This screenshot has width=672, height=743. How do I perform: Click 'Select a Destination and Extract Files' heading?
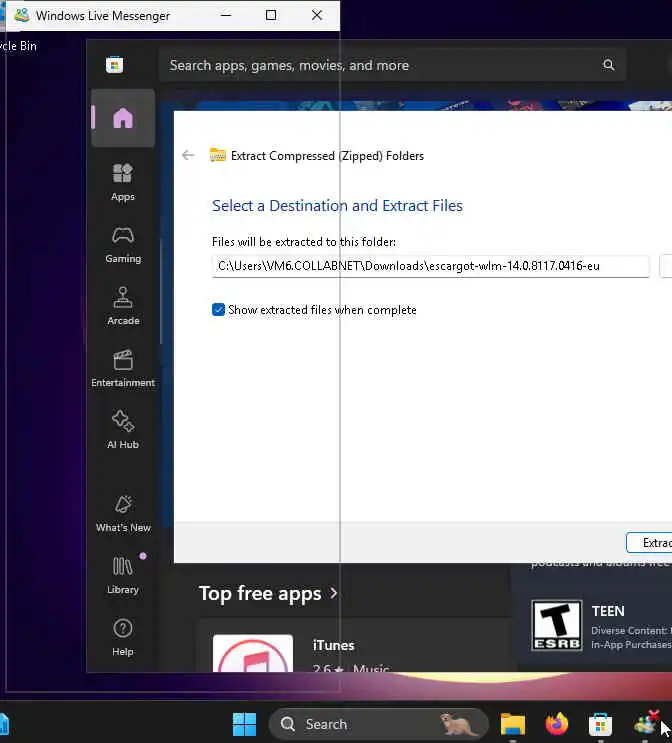[x=337, y=206]
